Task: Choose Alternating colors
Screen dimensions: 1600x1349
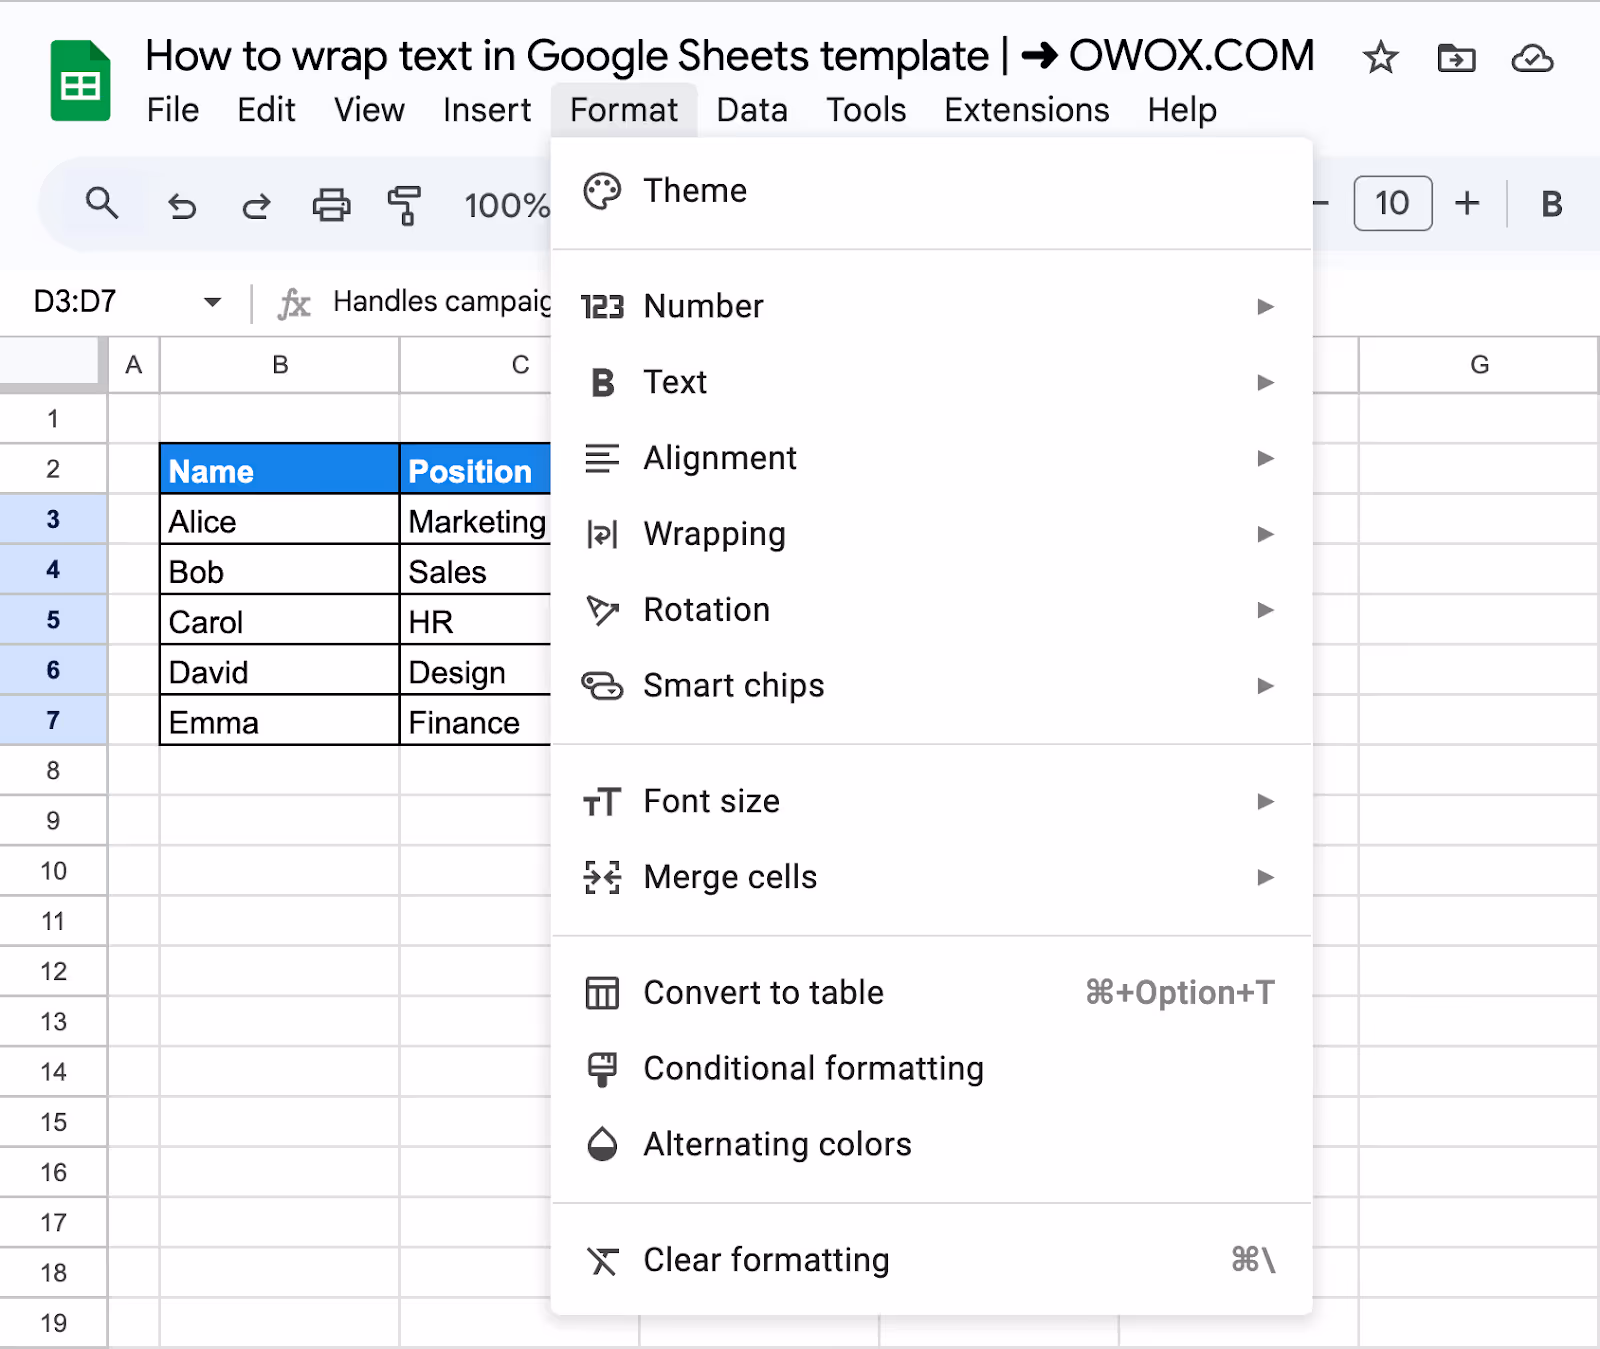Action: [x=931, y=1145]
